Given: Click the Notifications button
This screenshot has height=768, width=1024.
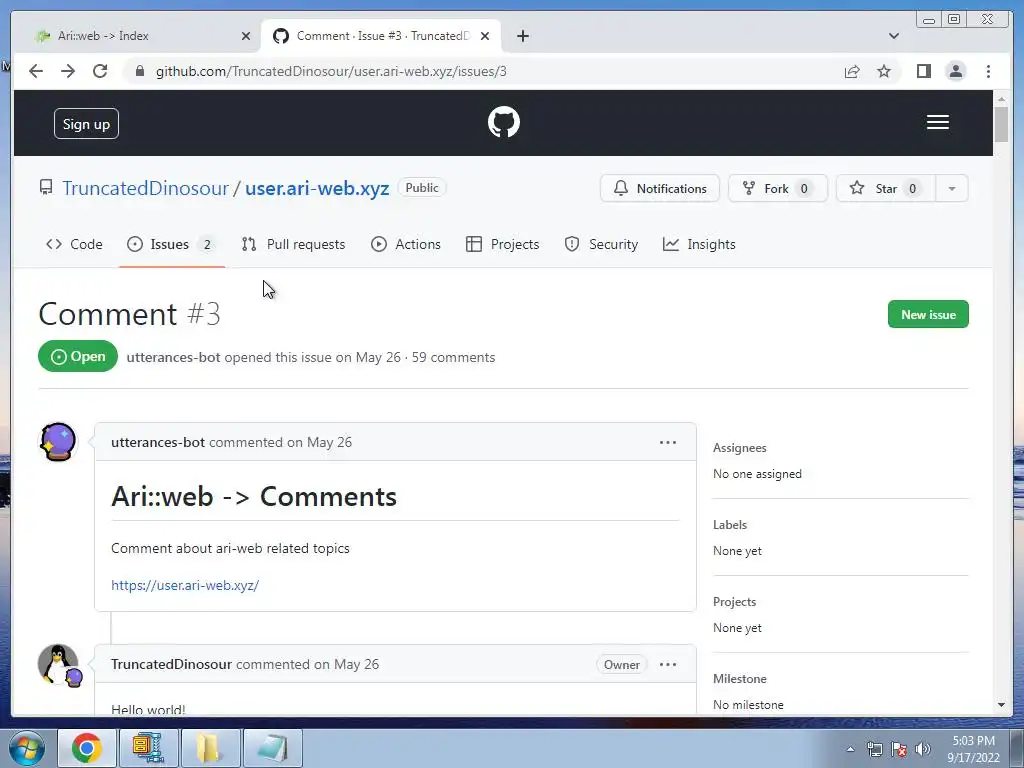Looking at the screenshot, I should click(660, 189).
